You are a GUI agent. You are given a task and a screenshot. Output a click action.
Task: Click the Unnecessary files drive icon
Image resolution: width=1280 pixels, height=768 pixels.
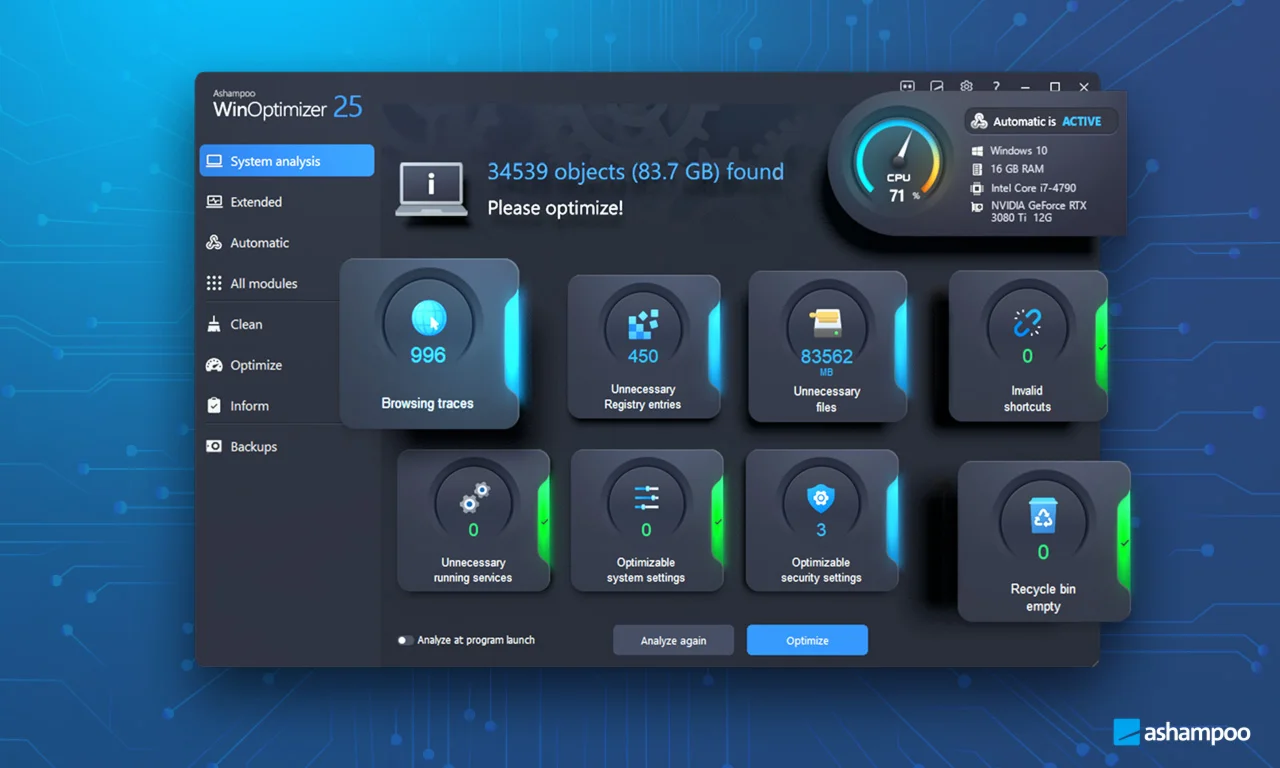tap(826, 324)
